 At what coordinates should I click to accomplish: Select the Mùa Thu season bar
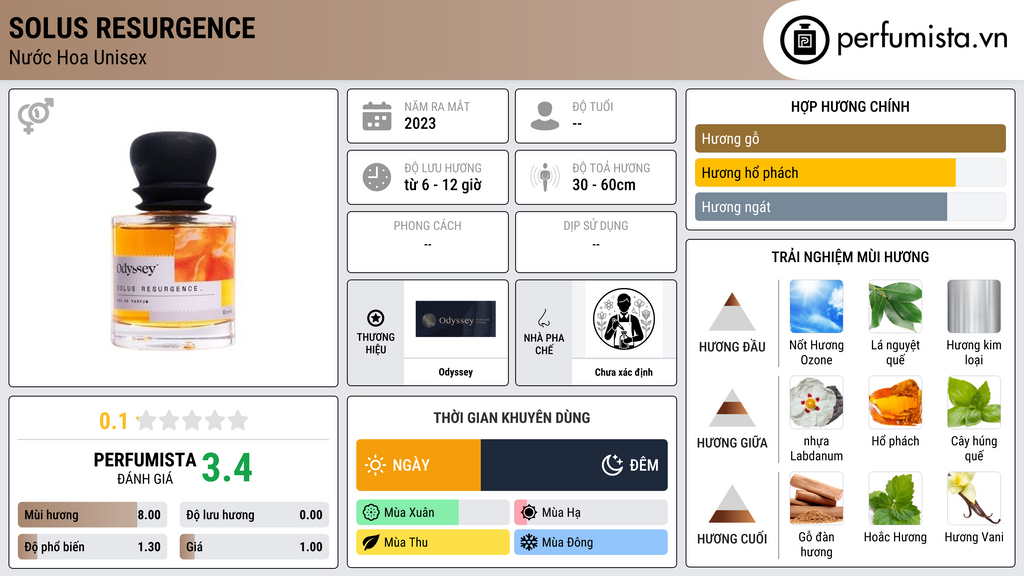coord(433,542)
